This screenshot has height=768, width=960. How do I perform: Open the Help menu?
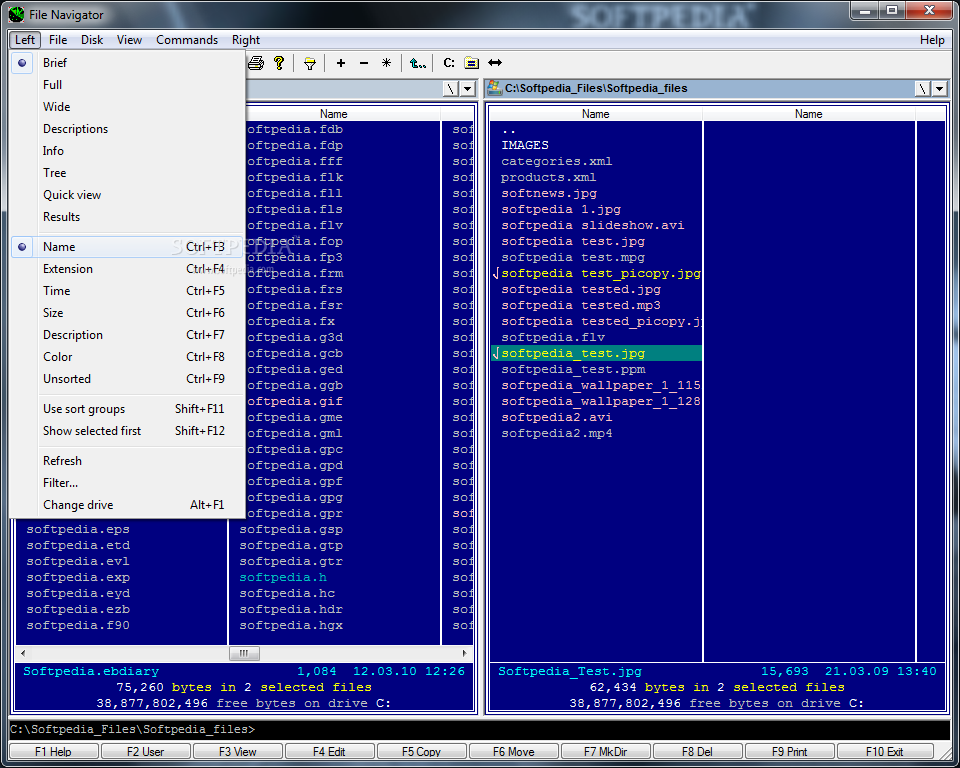(932, 40)
